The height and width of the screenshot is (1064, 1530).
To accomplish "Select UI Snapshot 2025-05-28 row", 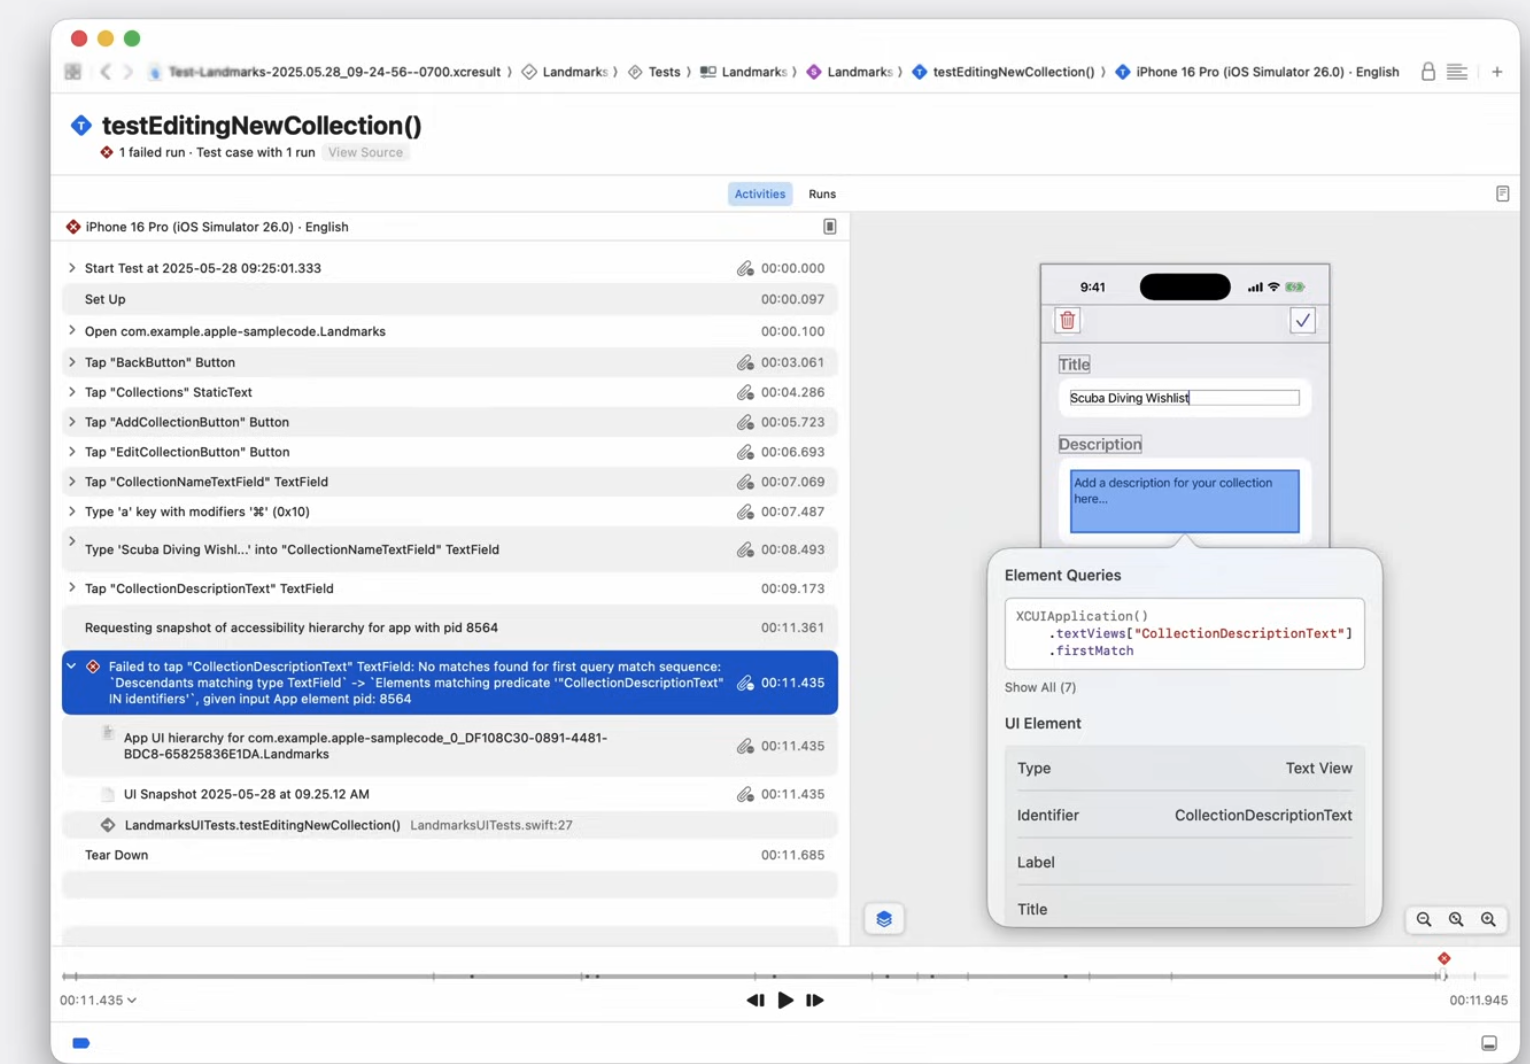I will click(450, 794).
